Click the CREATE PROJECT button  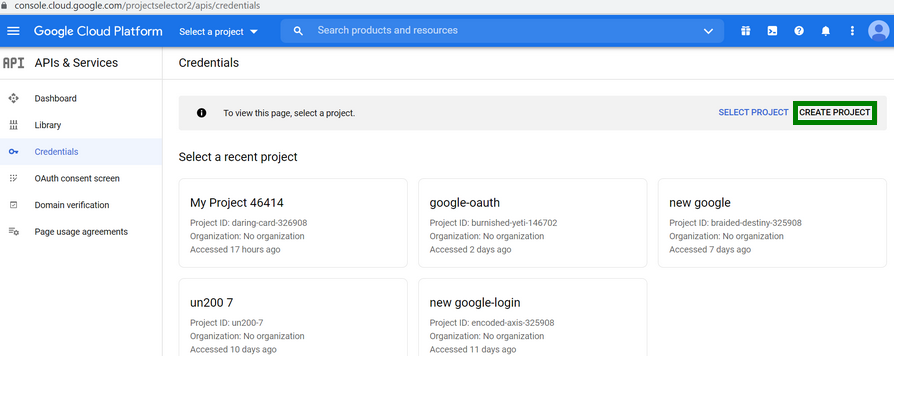(x=835, y=113)
